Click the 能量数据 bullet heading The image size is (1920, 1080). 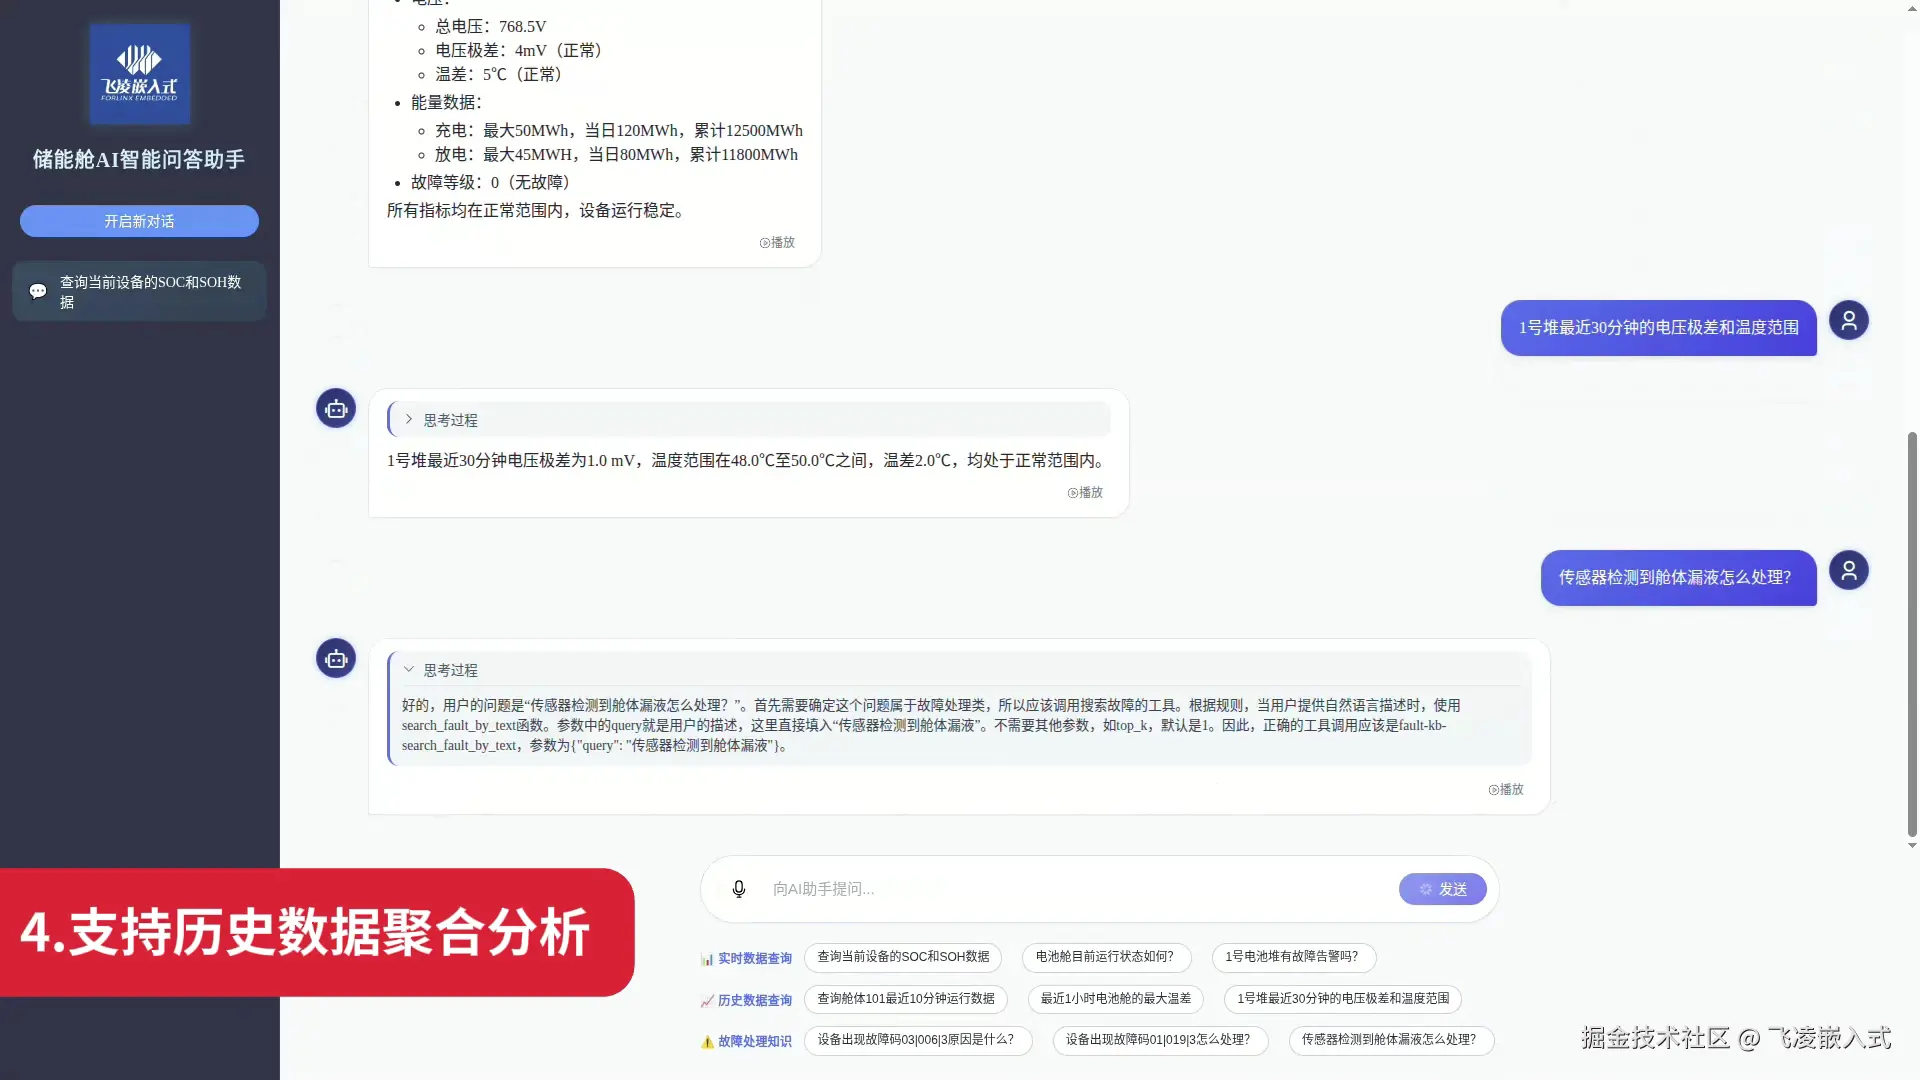[446, 102]
